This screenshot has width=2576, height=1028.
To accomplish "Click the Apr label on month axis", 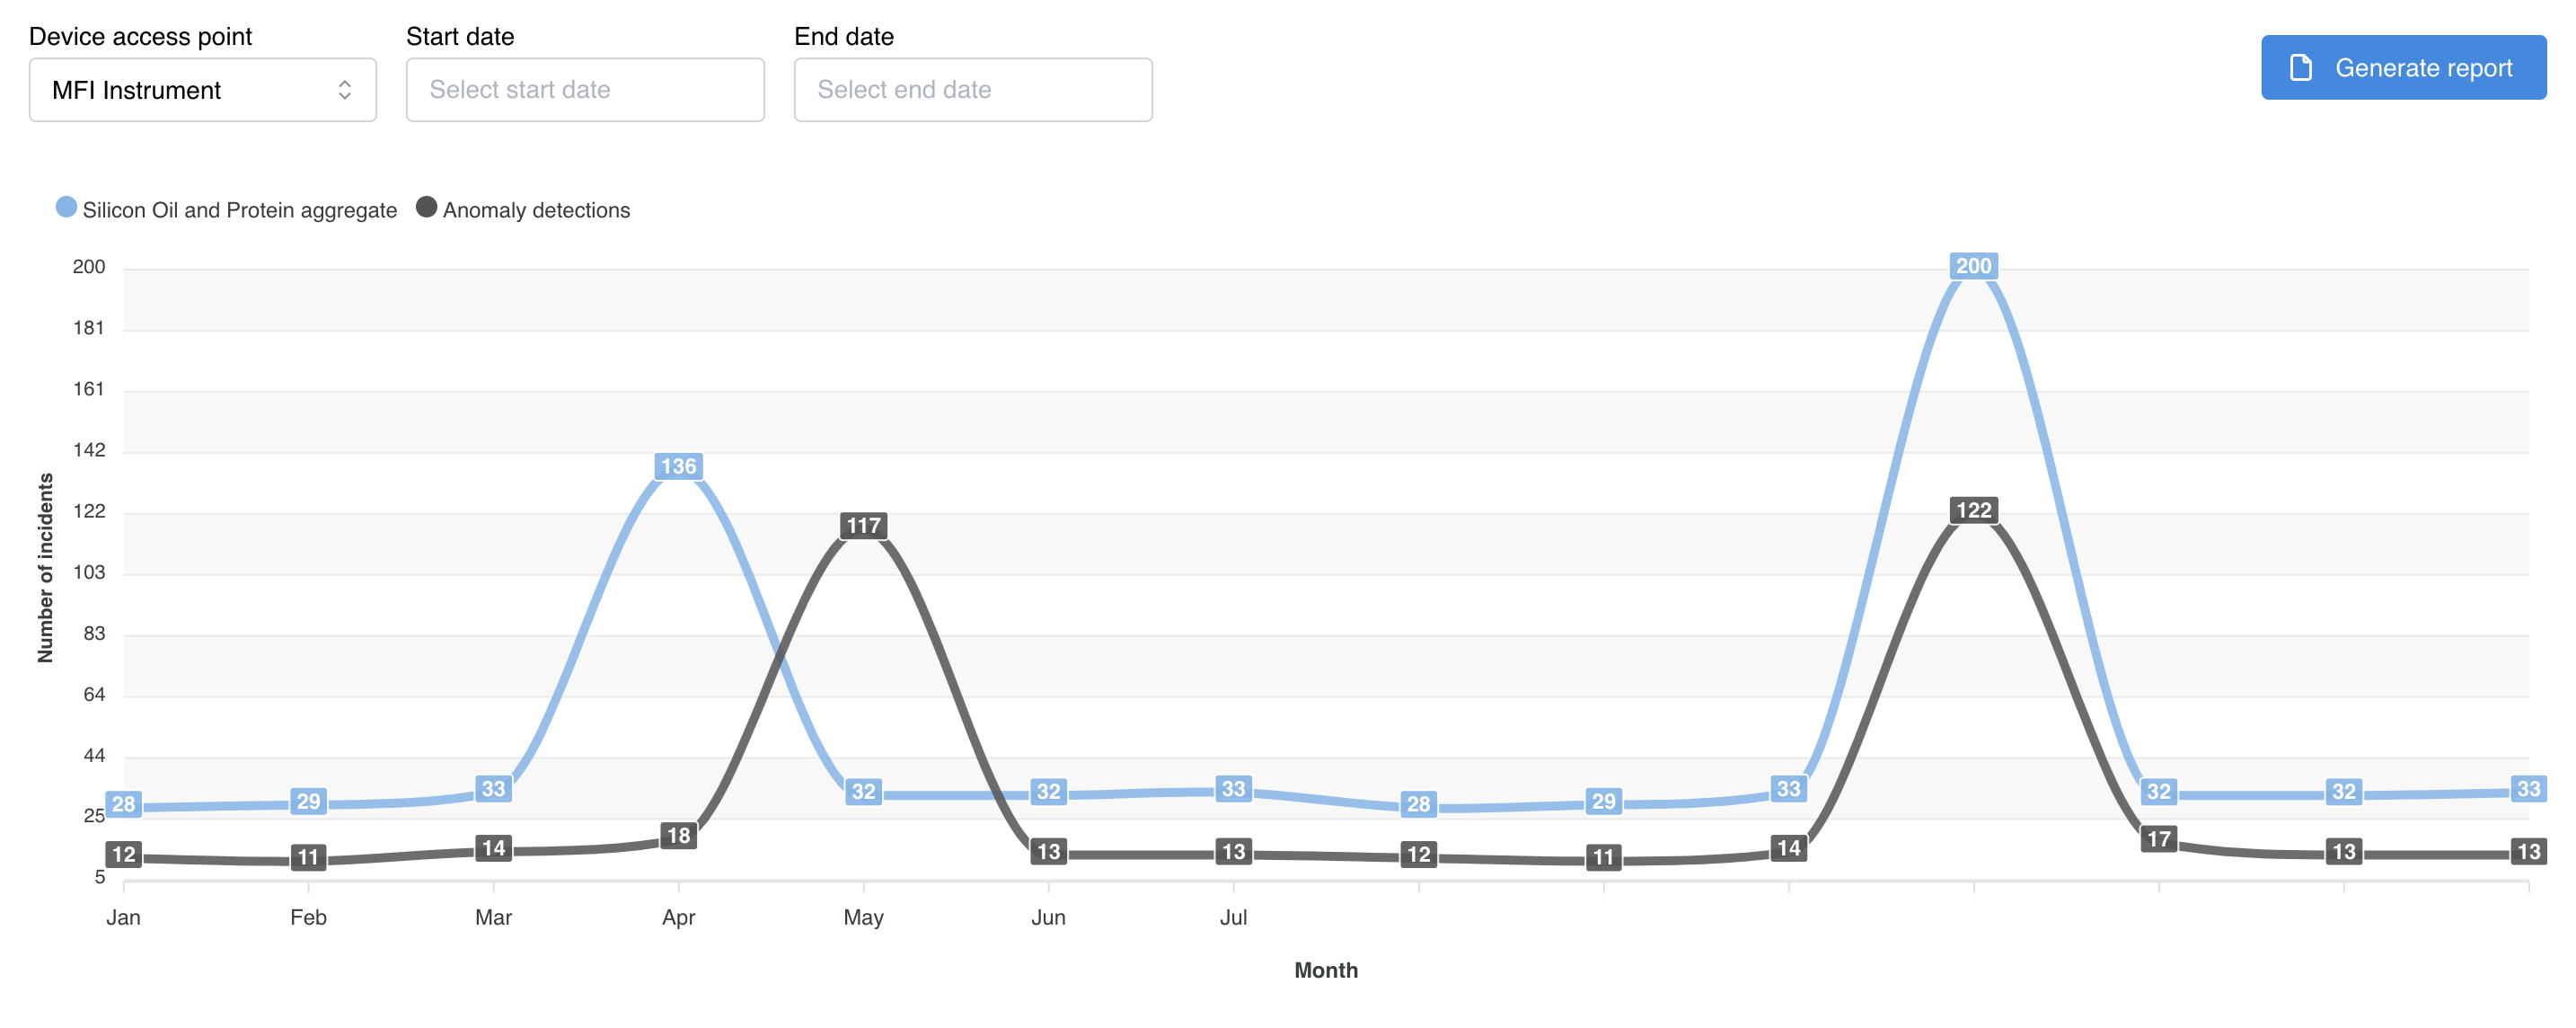I will point(678,917).
